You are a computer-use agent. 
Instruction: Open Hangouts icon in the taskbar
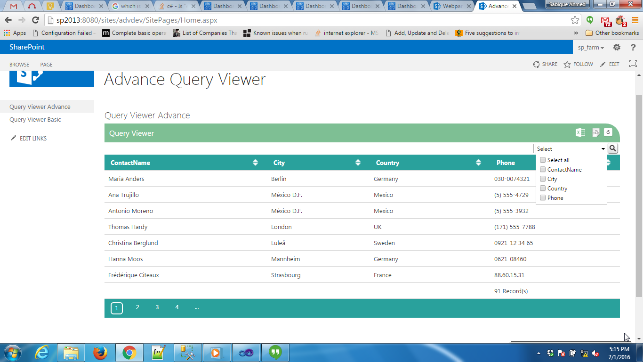tap(276, 353)
